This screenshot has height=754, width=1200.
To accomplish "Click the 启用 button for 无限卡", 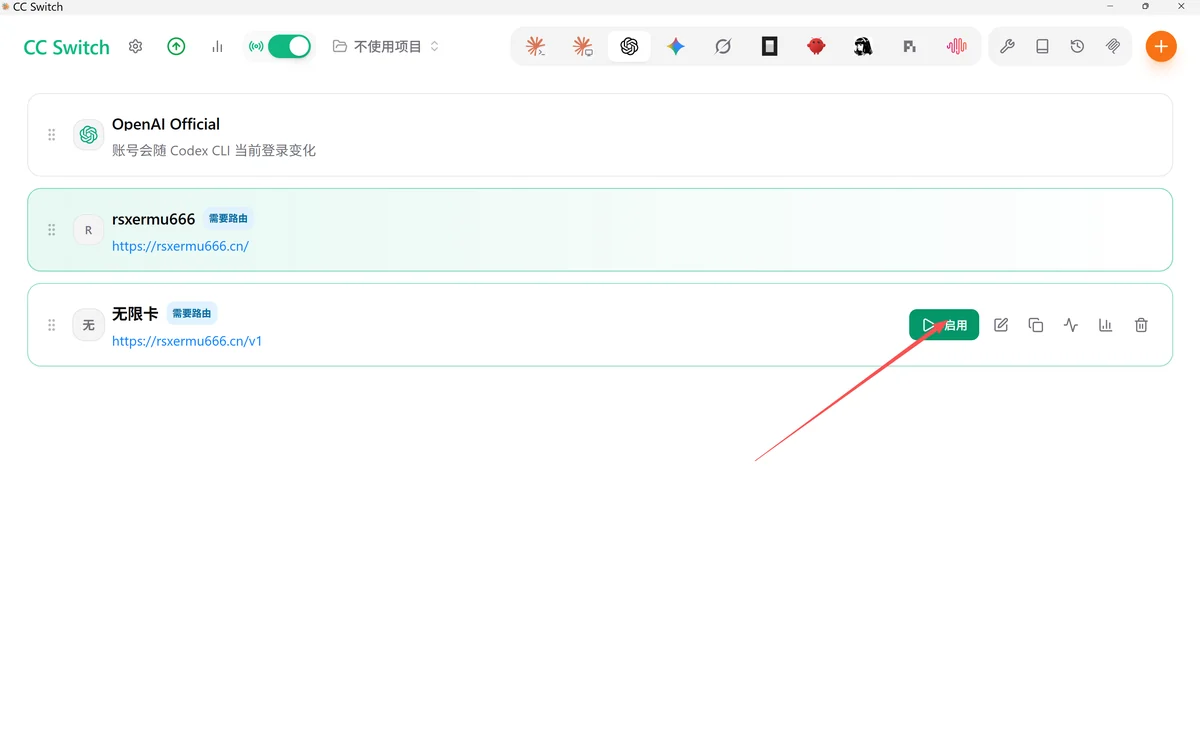I will (x=944, y=325).
